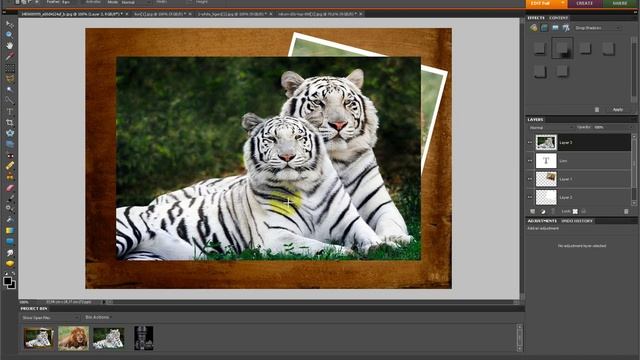Select the Eyedropper tool
Image resolution: width=640 pixels, height=360 pixels.
point(9,56)
